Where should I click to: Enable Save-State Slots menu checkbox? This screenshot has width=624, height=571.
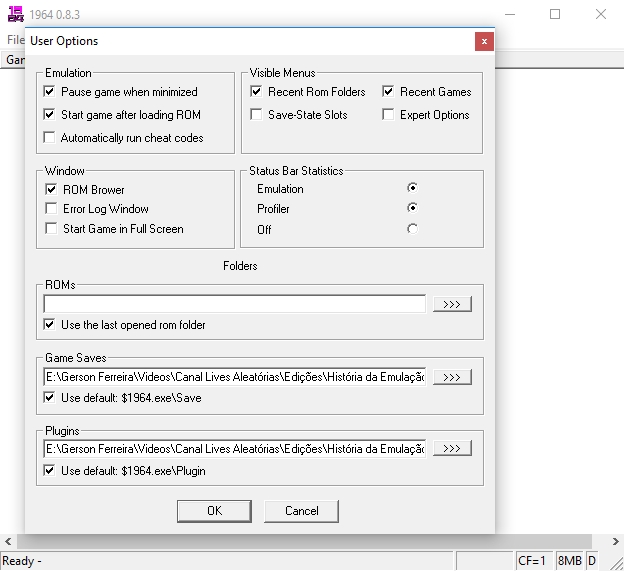pyautogui.click(x=256, y=115)
